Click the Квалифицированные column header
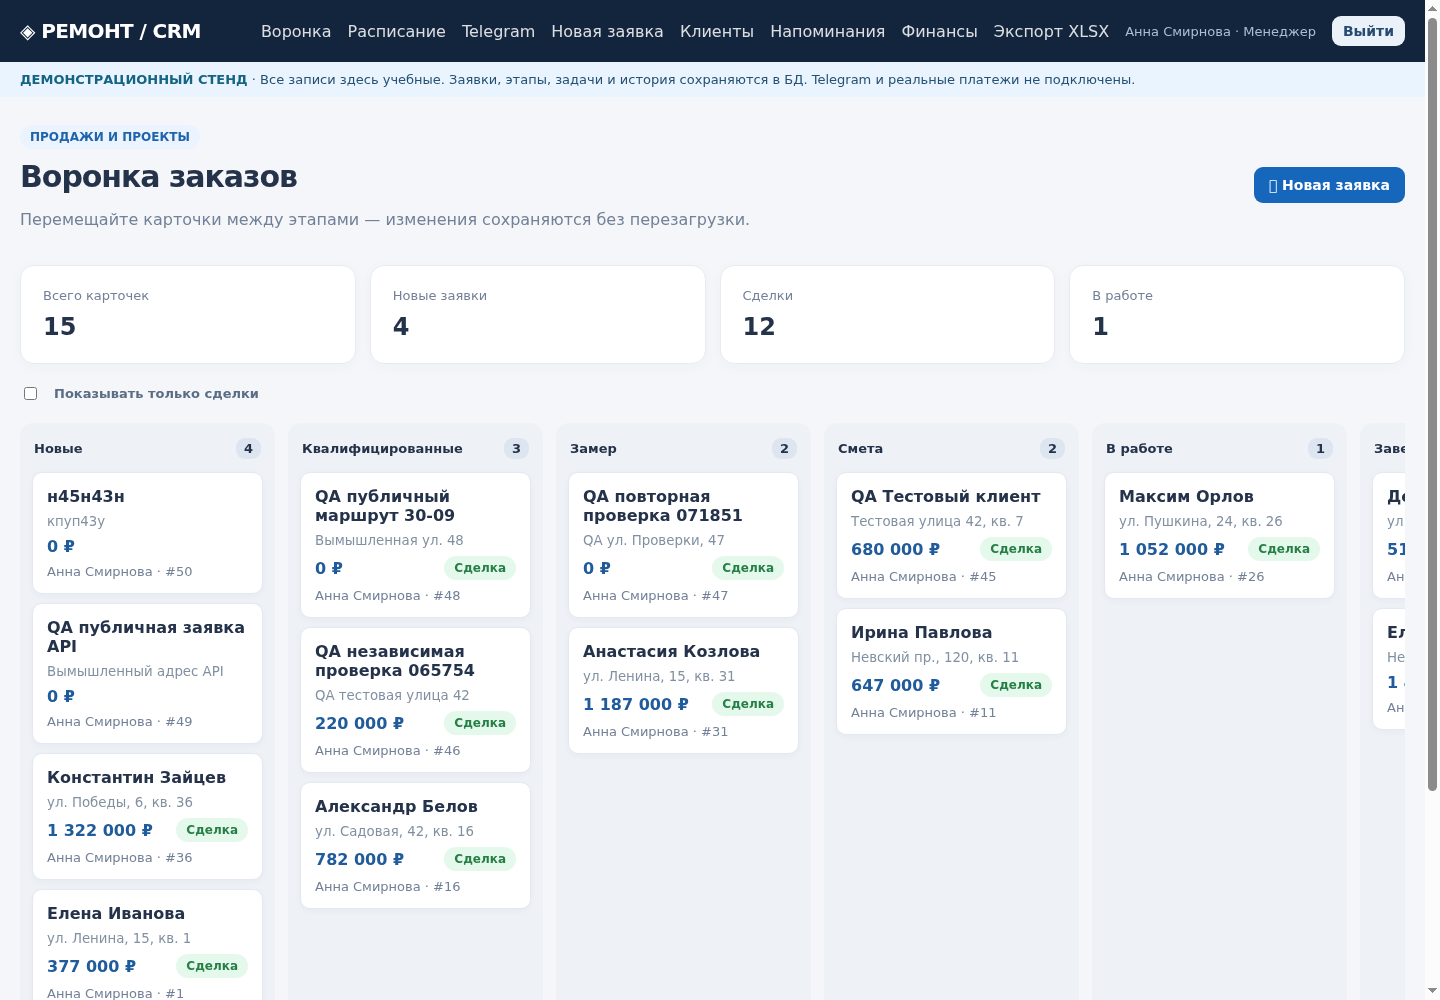 pyautogui.click(x=382, y=449)
